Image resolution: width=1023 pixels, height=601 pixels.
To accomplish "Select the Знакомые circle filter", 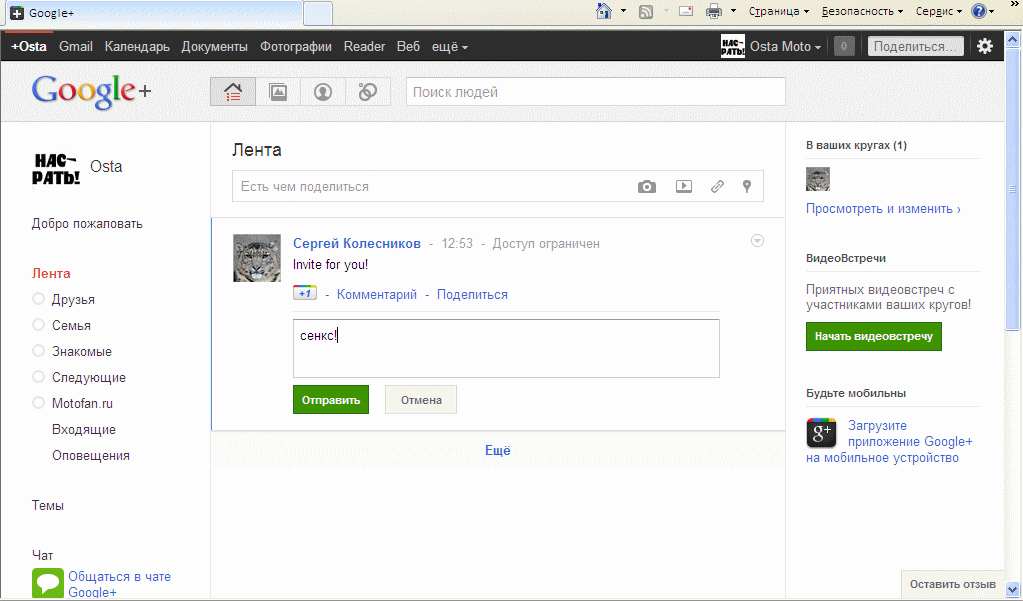I will pyautogui.click(x=38, y=351).
